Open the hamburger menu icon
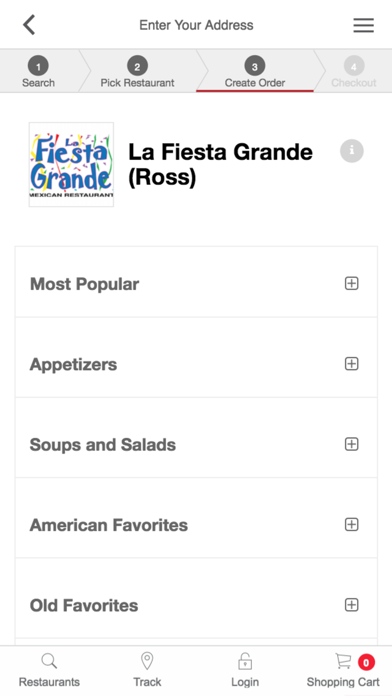The height and width of the screenshot is (696, 392). click(363, 25)
